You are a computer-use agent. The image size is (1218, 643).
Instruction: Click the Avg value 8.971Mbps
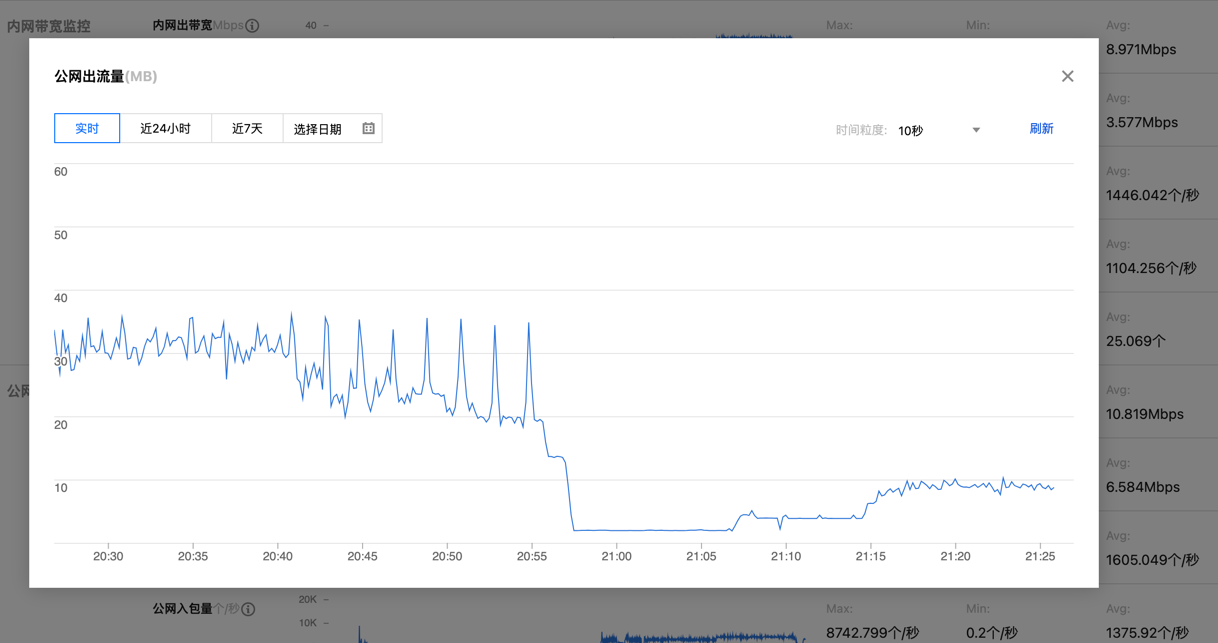pyautogui.click(x=1141, y=49)
